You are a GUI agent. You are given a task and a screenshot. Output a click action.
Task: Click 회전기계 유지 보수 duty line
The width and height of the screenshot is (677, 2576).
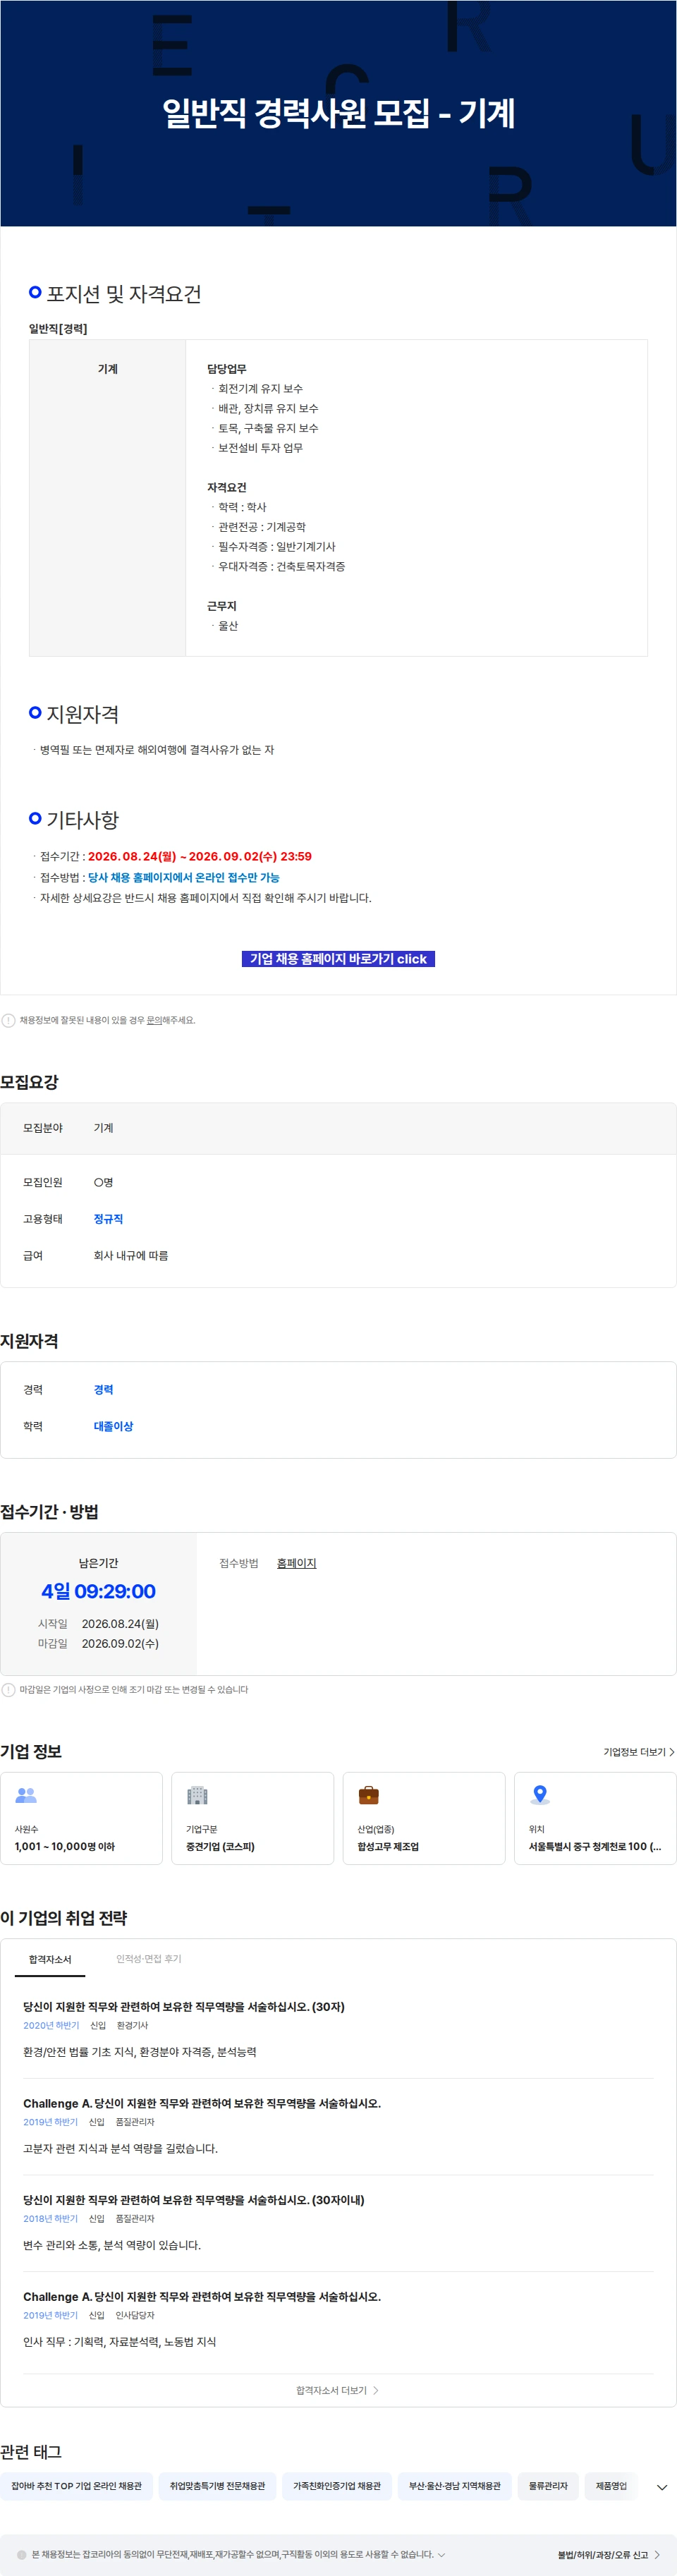(x=260, y=388)
